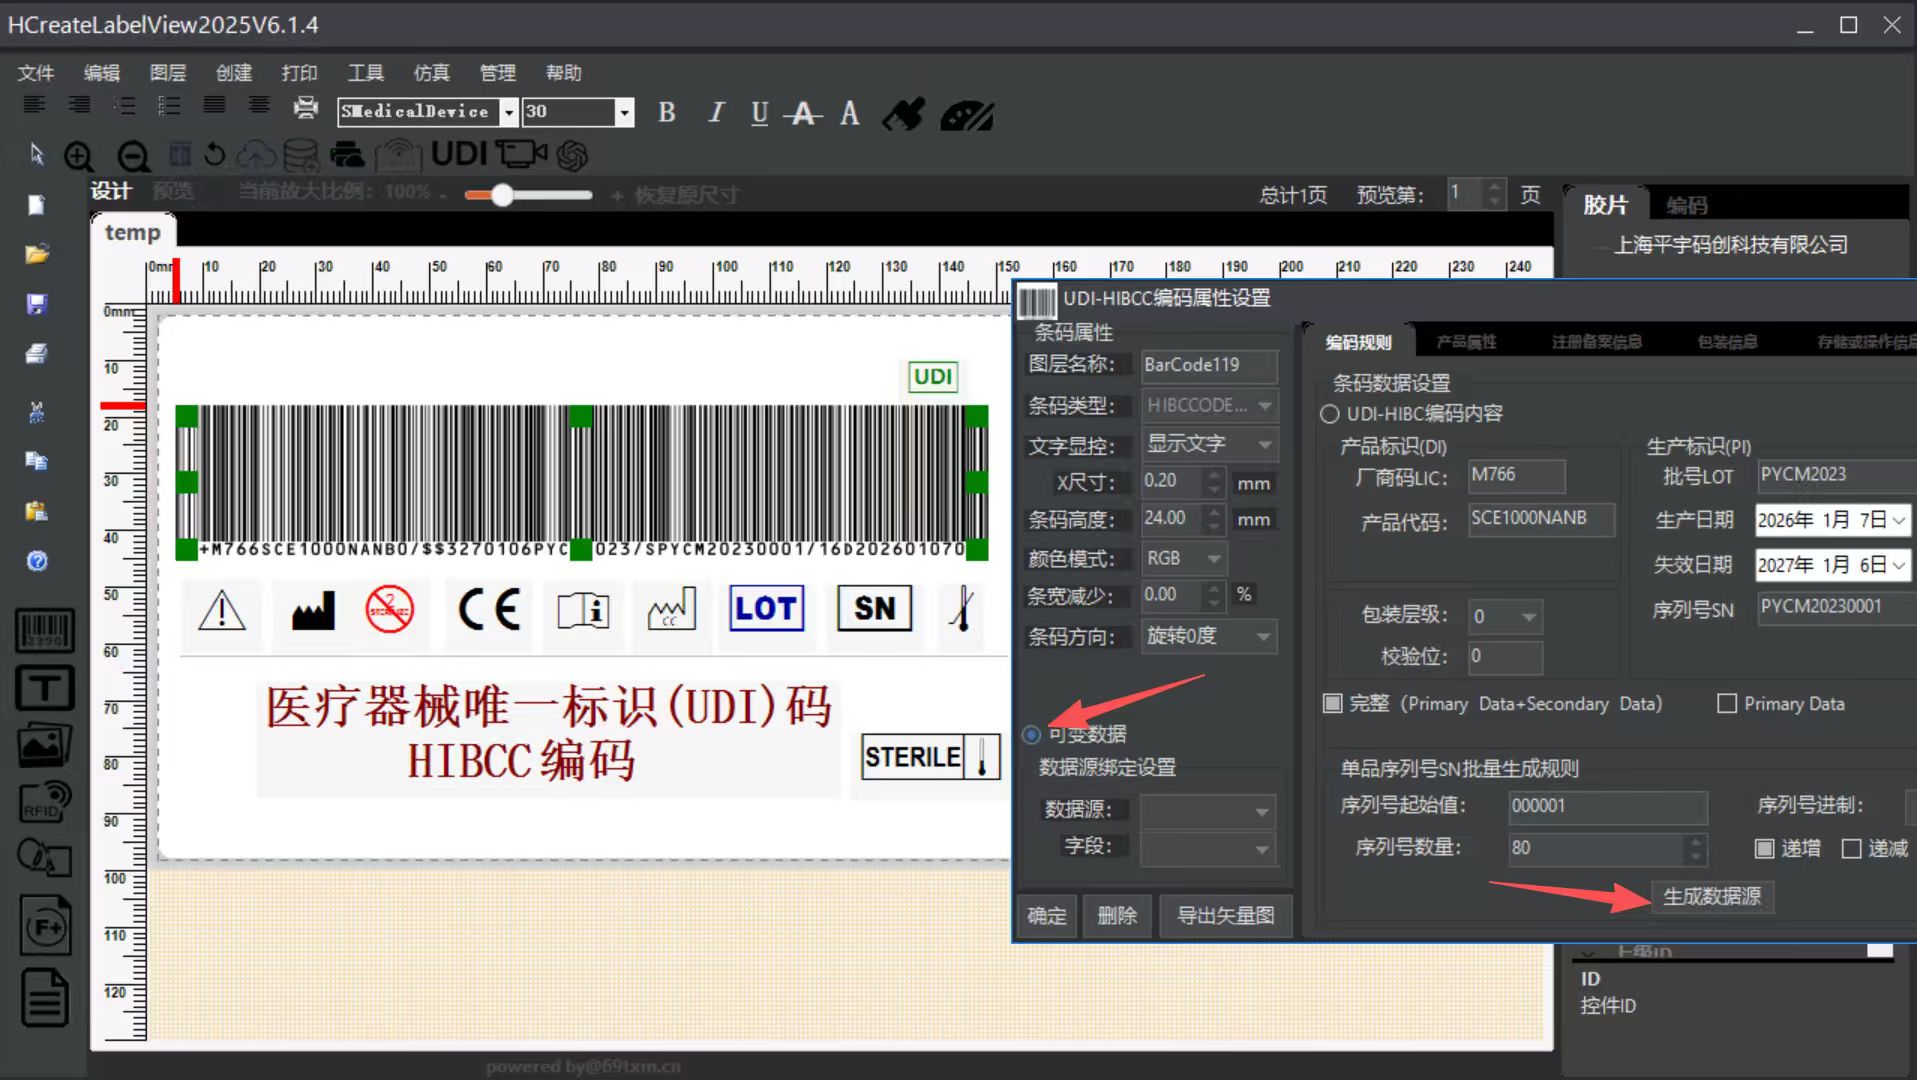Switch to the 包装信息 tab

click(x=1727, y=342)
